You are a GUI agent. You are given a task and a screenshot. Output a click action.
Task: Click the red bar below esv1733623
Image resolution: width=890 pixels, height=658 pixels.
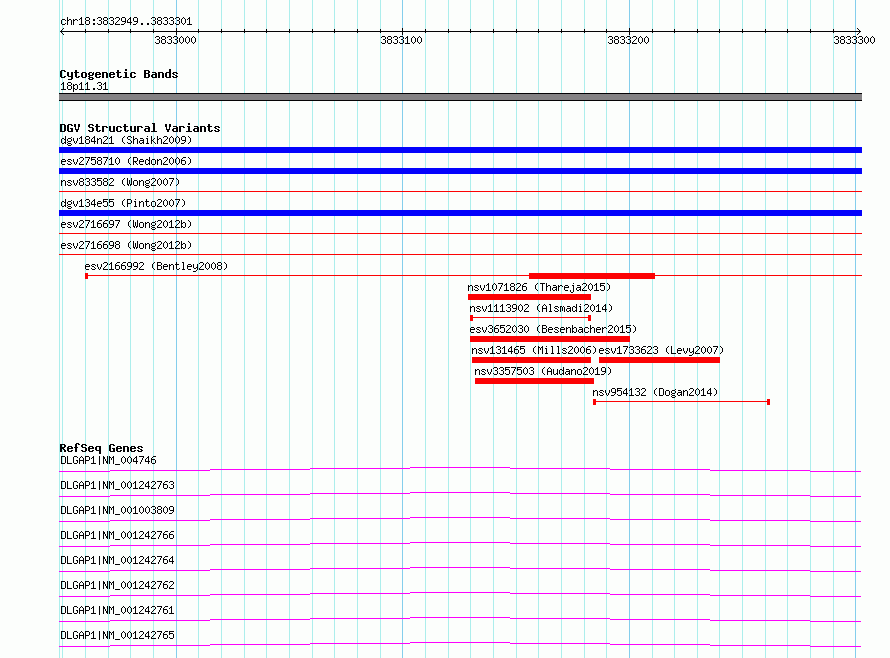pyautogui.click(x=660, y=360)
